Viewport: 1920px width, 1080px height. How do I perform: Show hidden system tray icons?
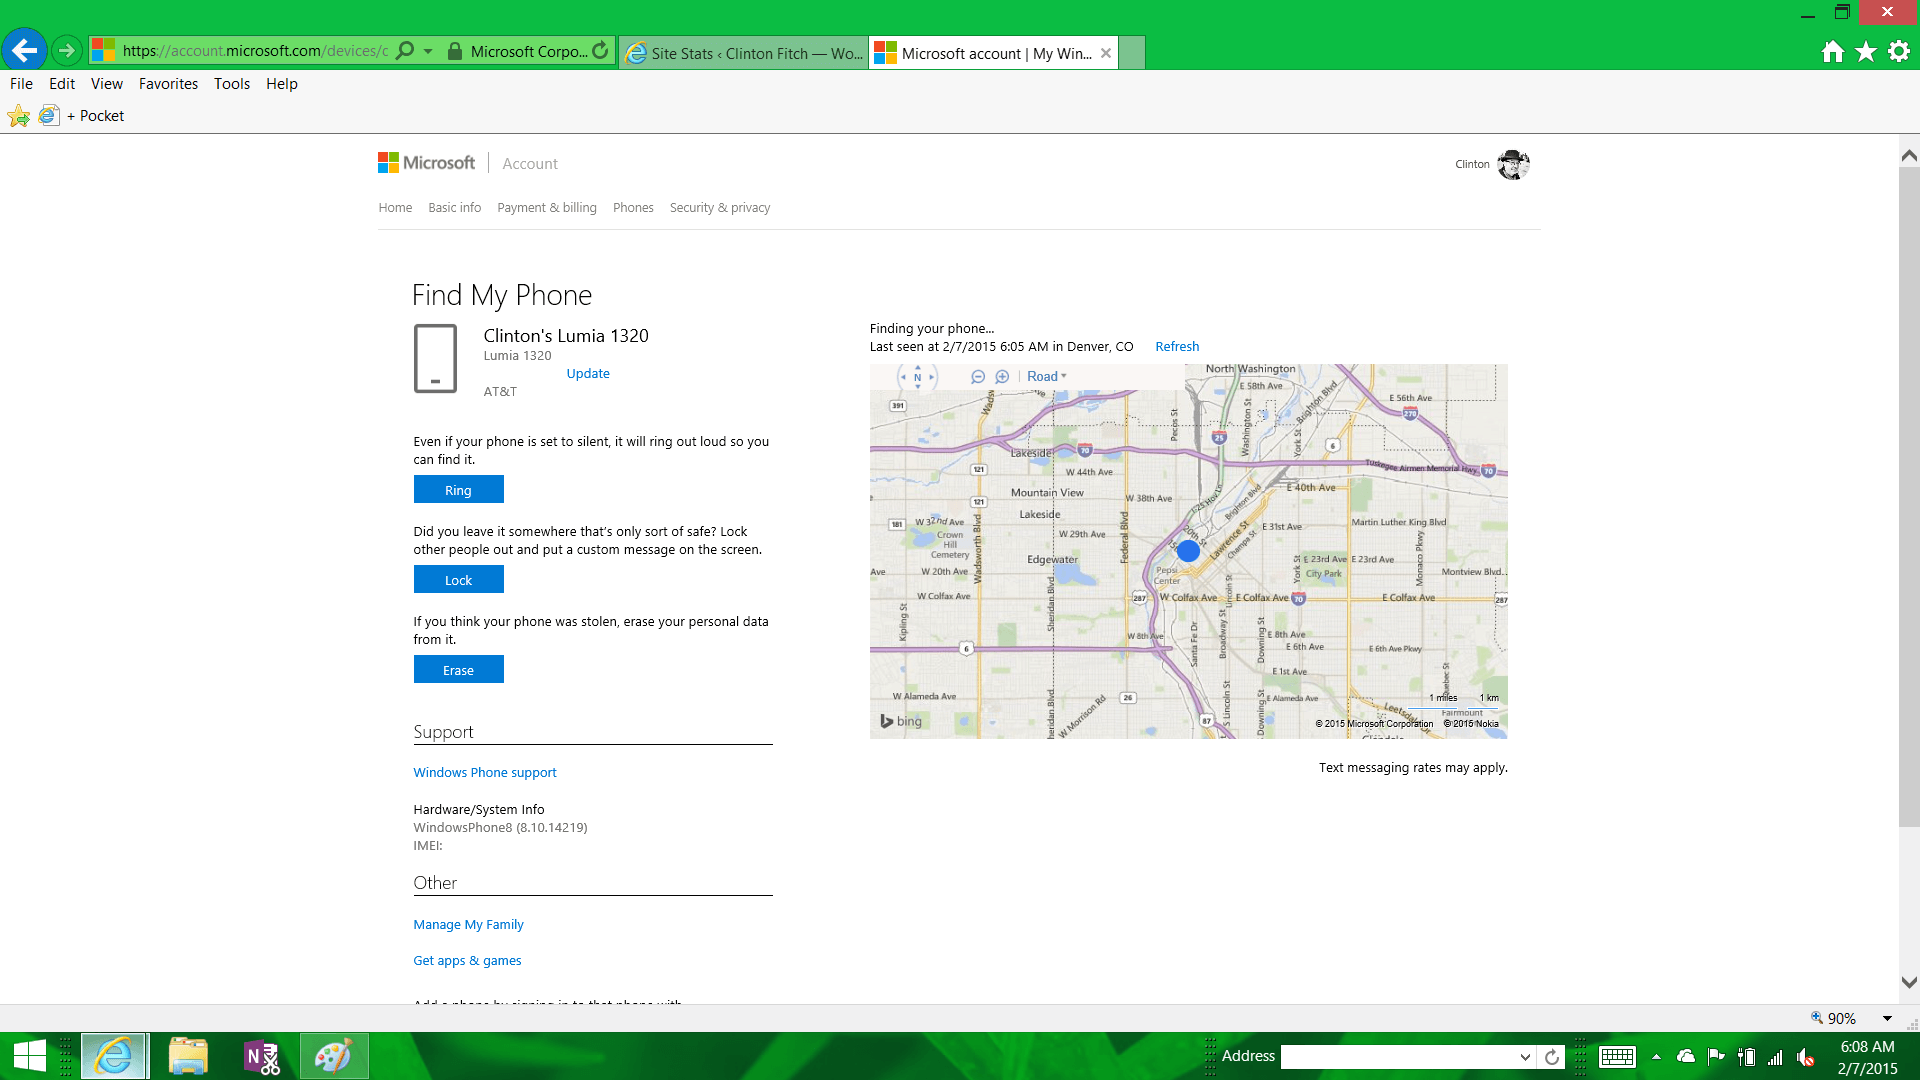pos(1657,1057)
